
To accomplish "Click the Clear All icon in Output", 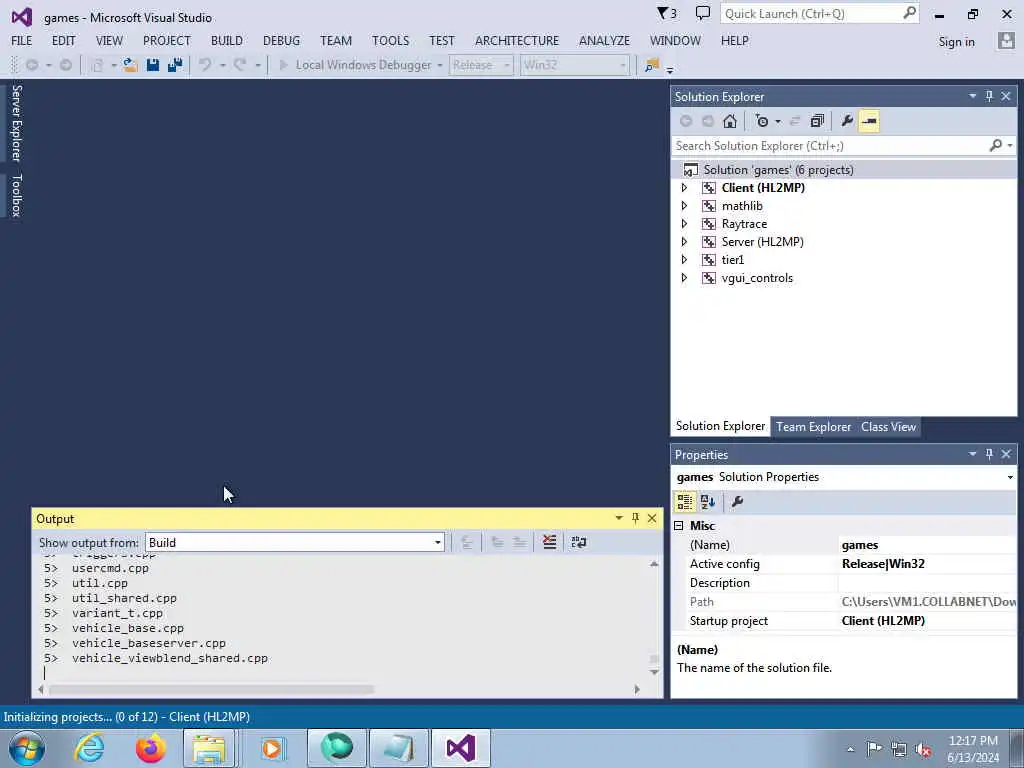I will (x=549, y=542).
